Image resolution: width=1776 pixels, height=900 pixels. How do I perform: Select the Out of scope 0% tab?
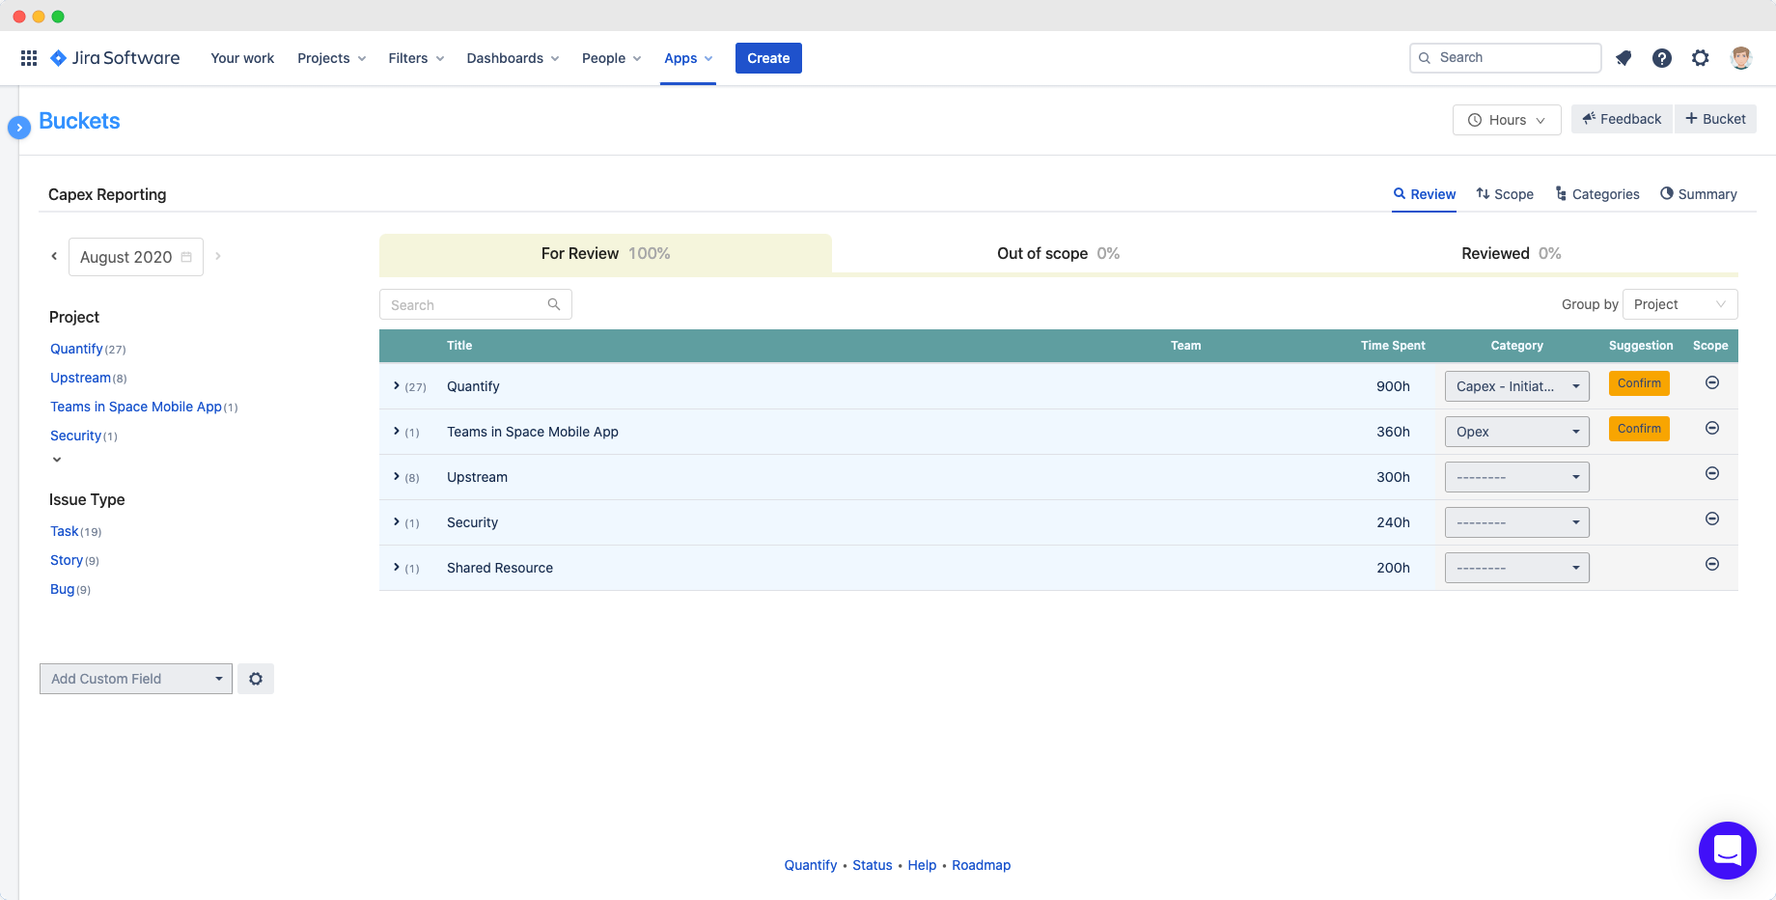click(x=1058, y=254)
